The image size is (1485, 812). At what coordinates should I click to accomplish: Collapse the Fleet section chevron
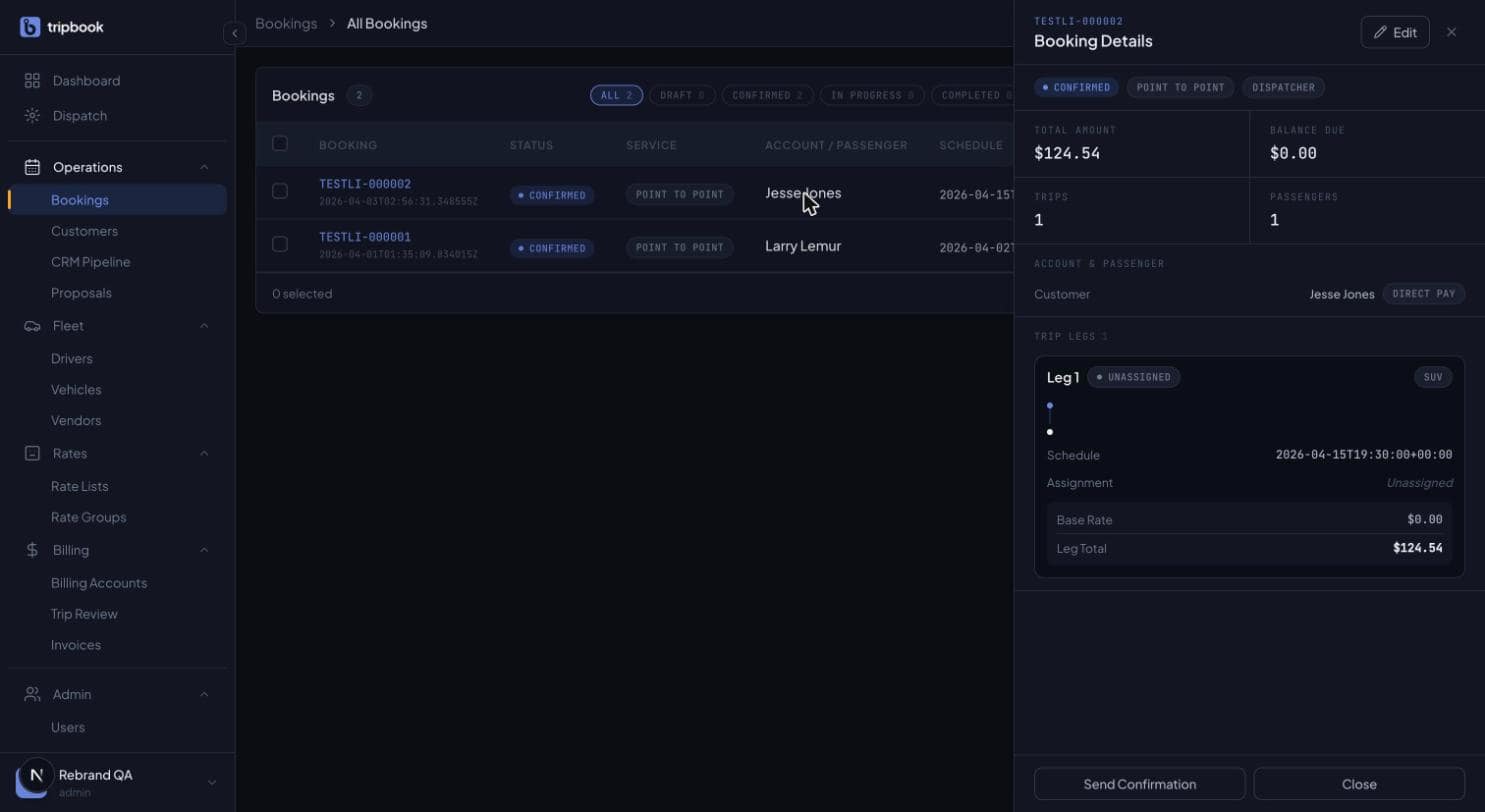click(204, 326)
